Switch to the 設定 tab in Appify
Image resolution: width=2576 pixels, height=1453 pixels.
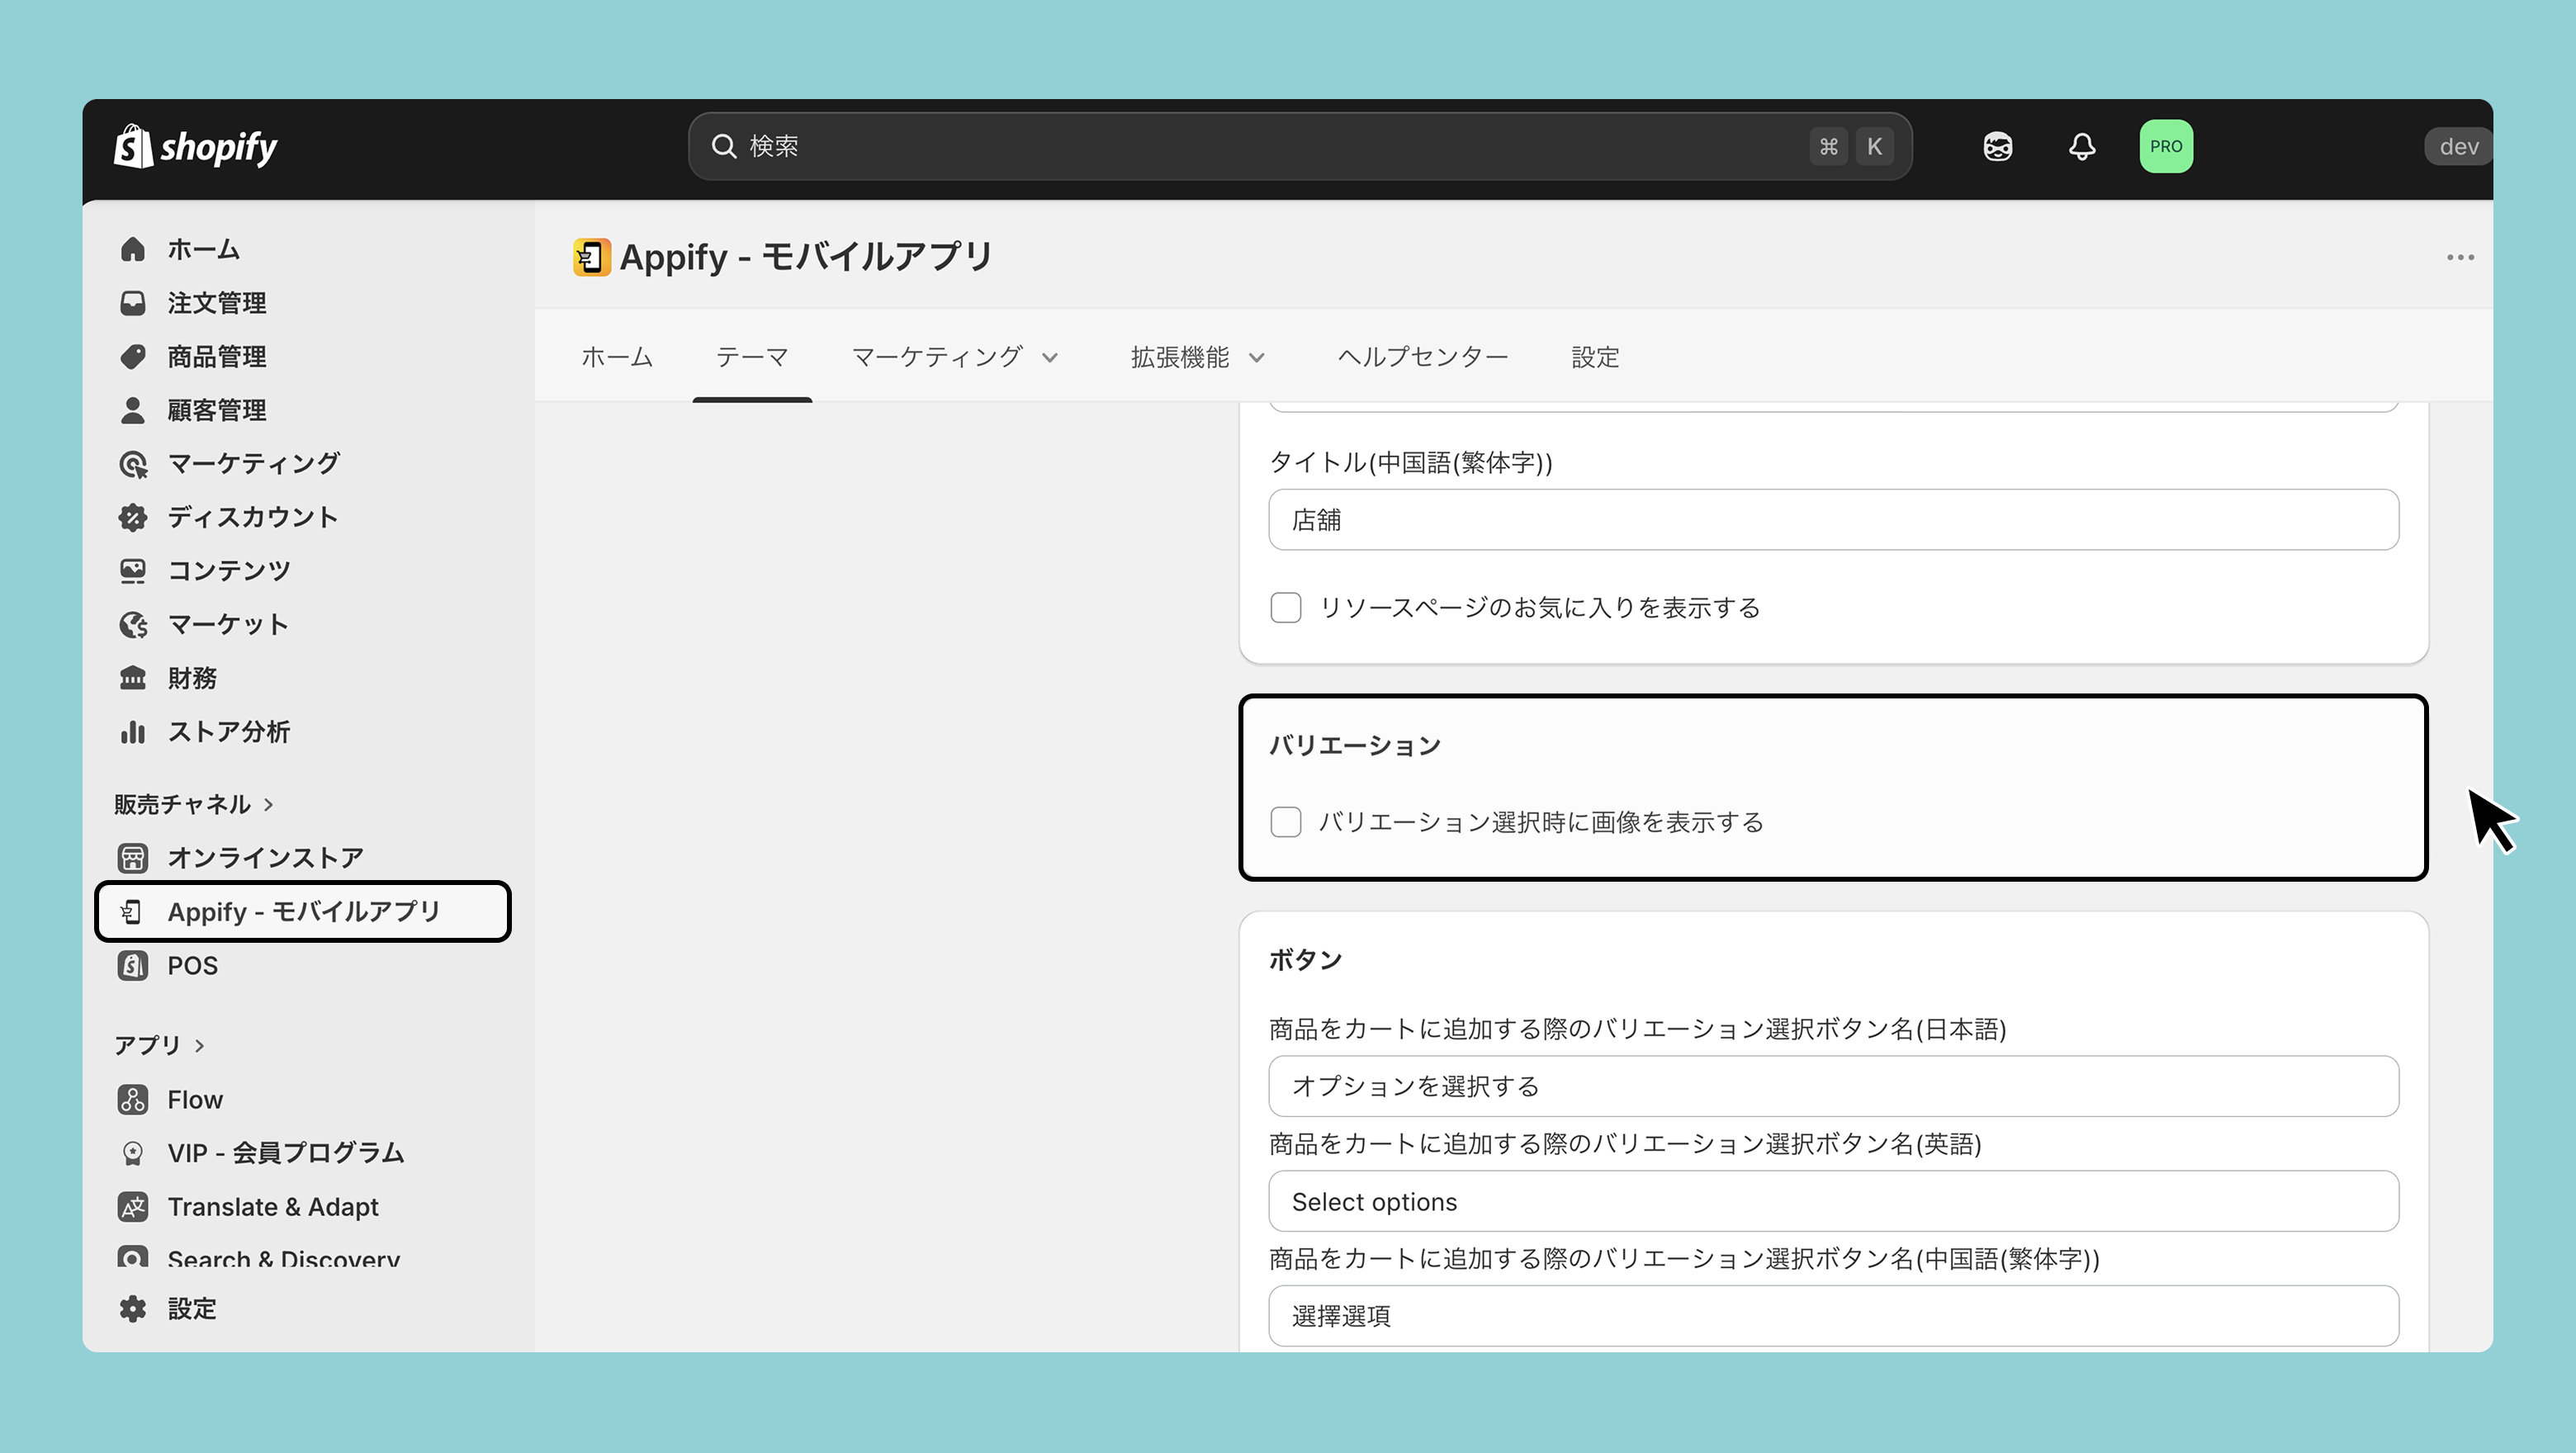[1595, 357]
